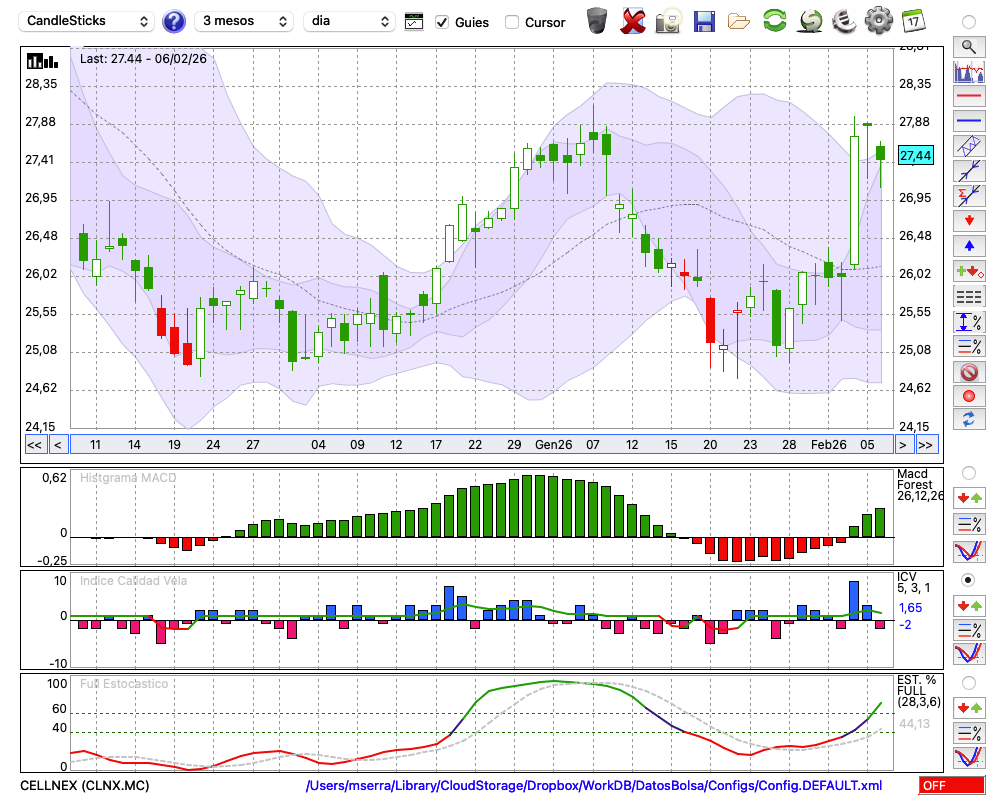1000x800 pixels.
Task: Click Estocastico panel indicator curve button
Action: 969,757
